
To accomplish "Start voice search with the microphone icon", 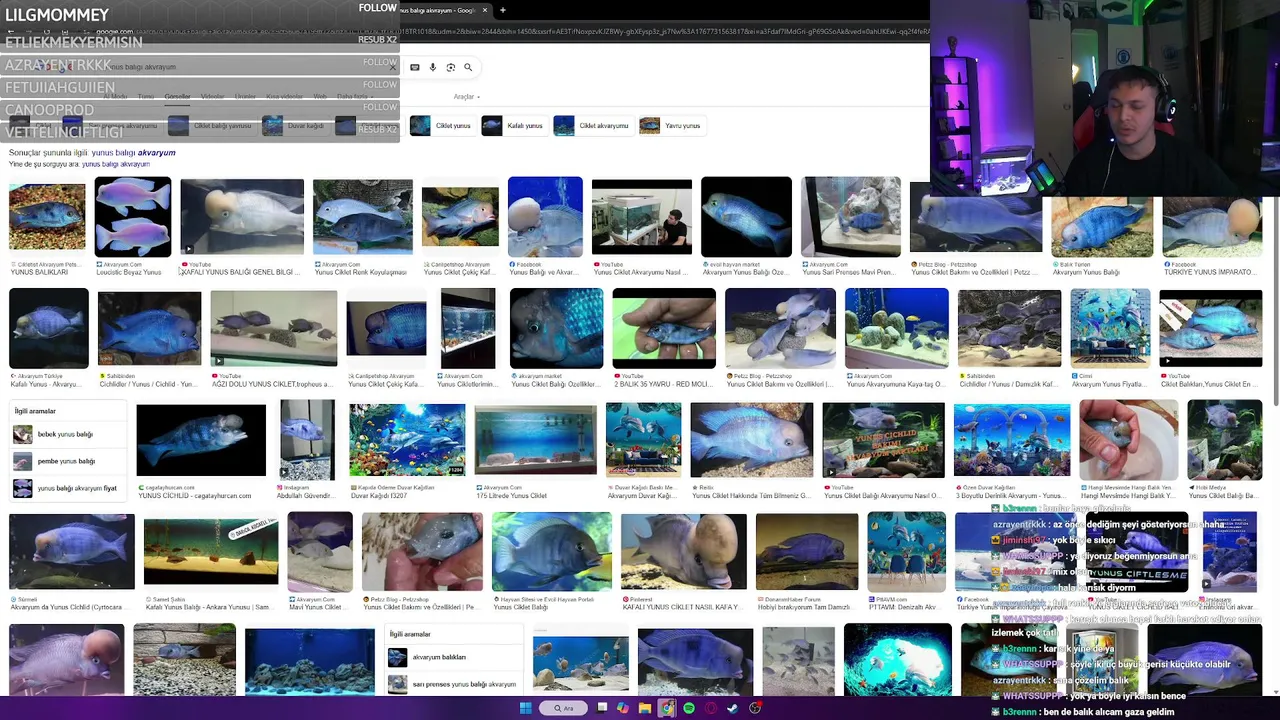I will (x=433, y=67).
